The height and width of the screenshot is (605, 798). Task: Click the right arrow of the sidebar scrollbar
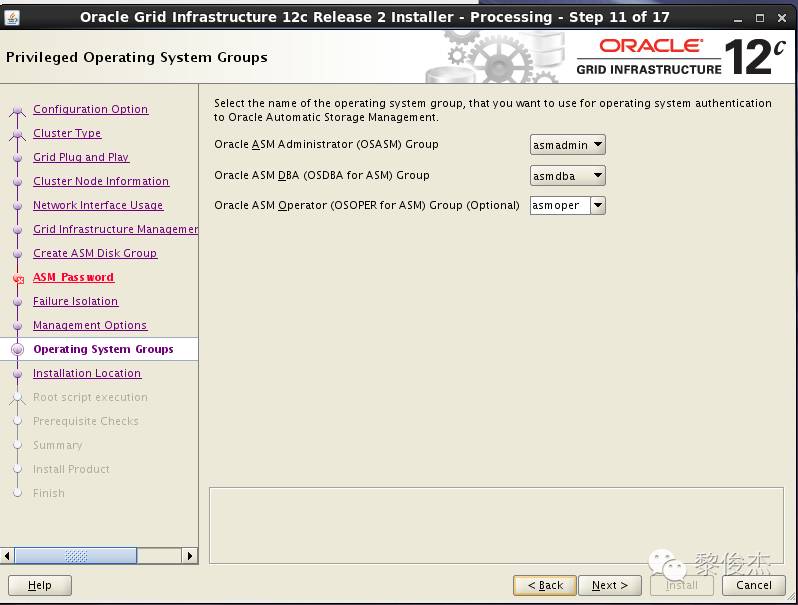tap(190, 556)
